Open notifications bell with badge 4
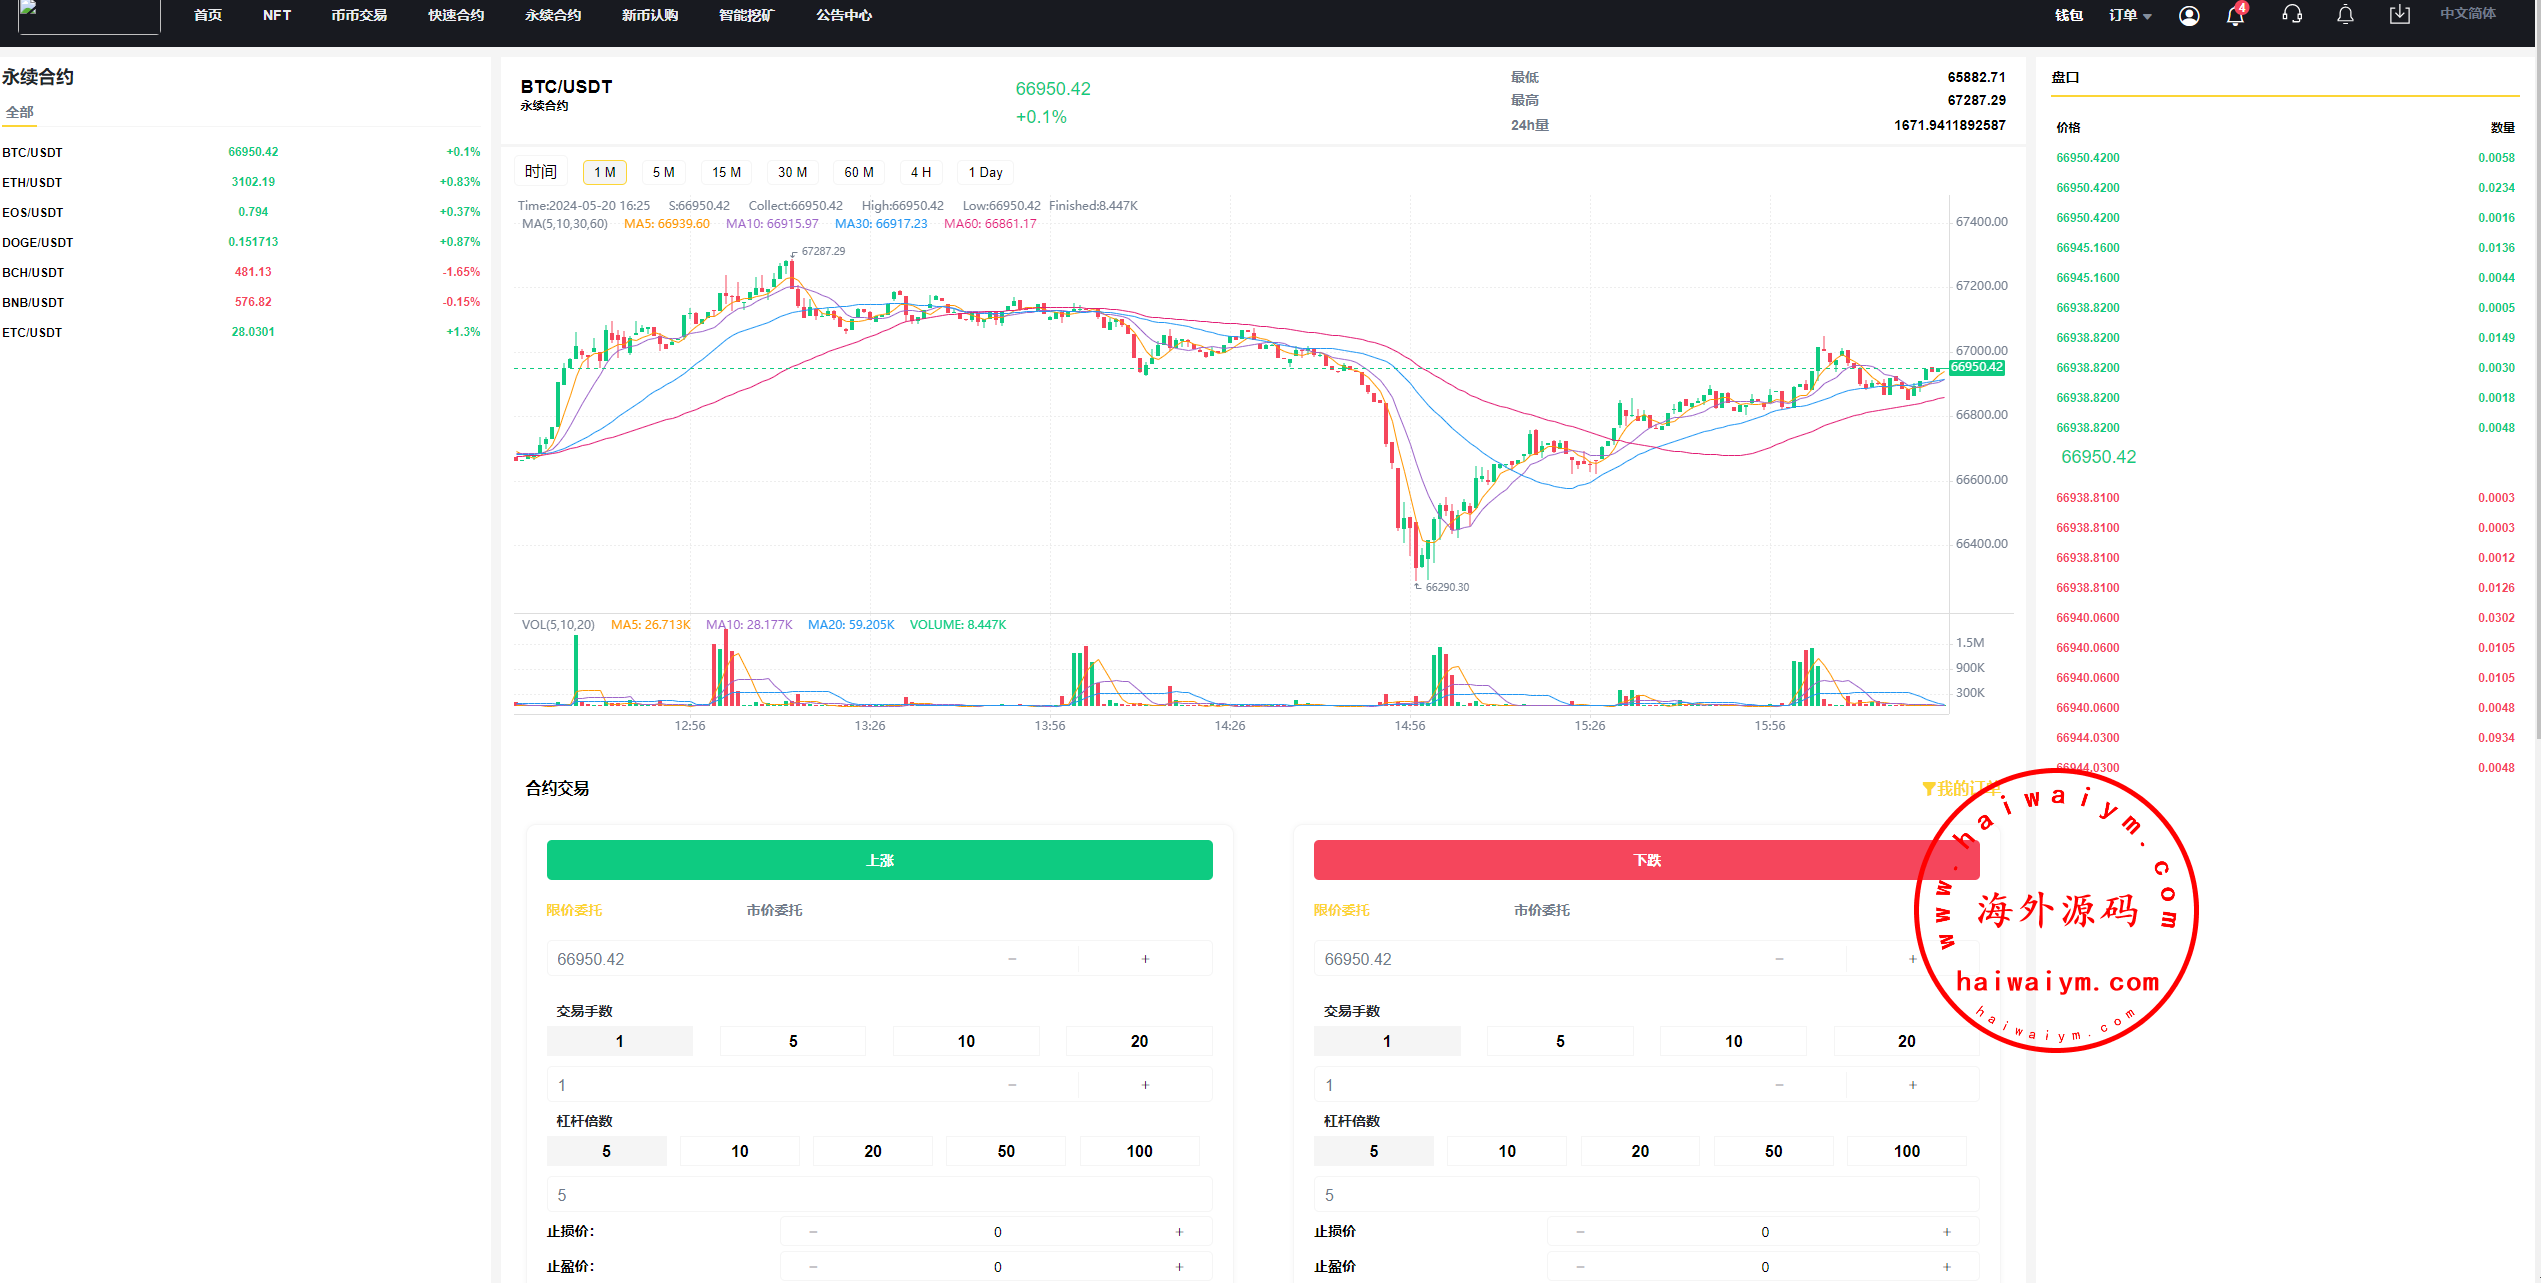The width and height of the screenshot is (2541, 1283). coord(2234,15)
